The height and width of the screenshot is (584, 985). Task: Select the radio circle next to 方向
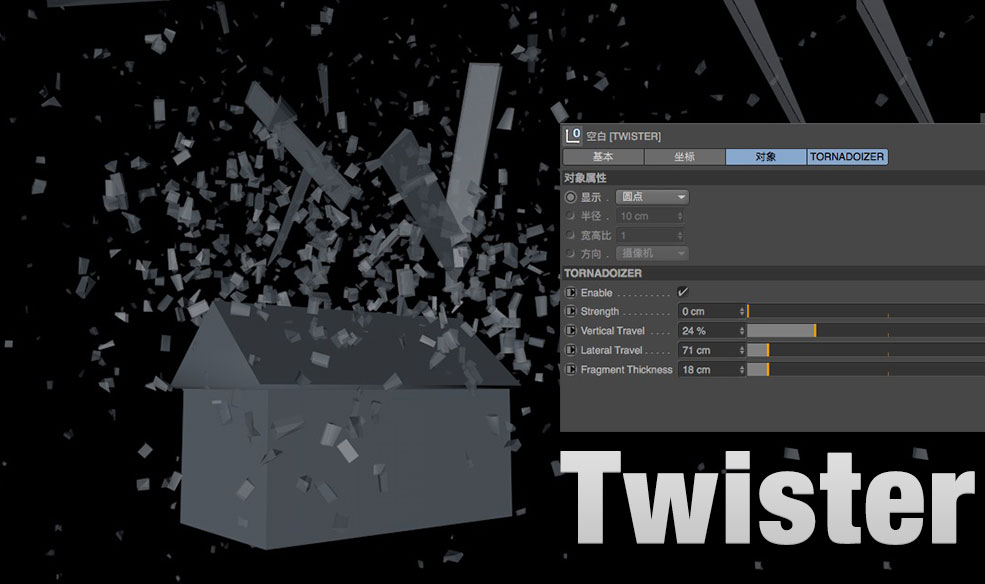pos(569,253)
